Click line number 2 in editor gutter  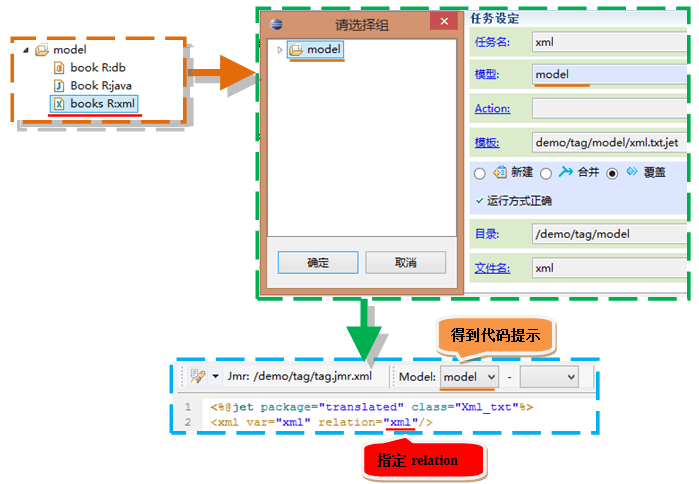pos(188,422)
